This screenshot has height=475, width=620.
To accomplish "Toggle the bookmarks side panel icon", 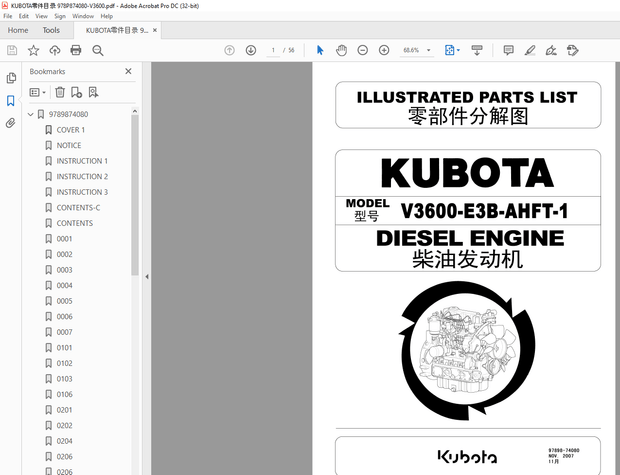I will coord(11,100).
